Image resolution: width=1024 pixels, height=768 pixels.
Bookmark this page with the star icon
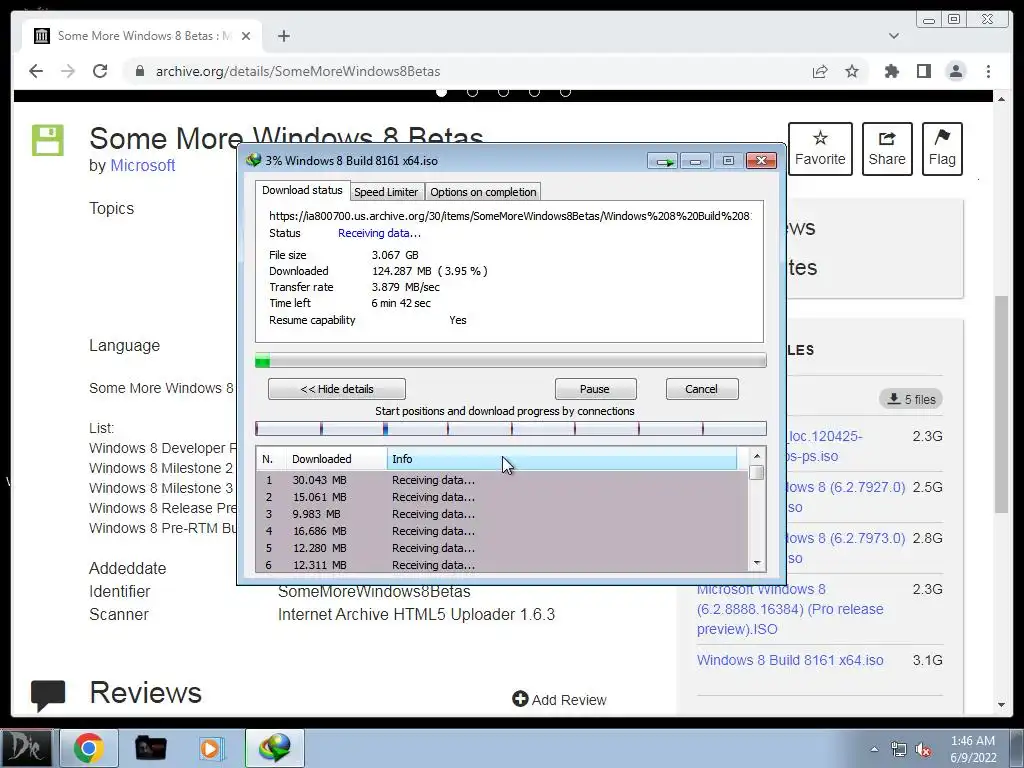pos(852,71)
